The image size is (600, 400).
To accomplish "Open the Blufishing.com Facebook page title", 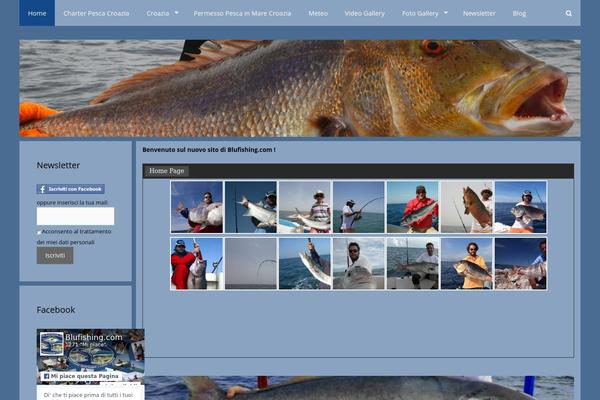I will pos(94,337).
